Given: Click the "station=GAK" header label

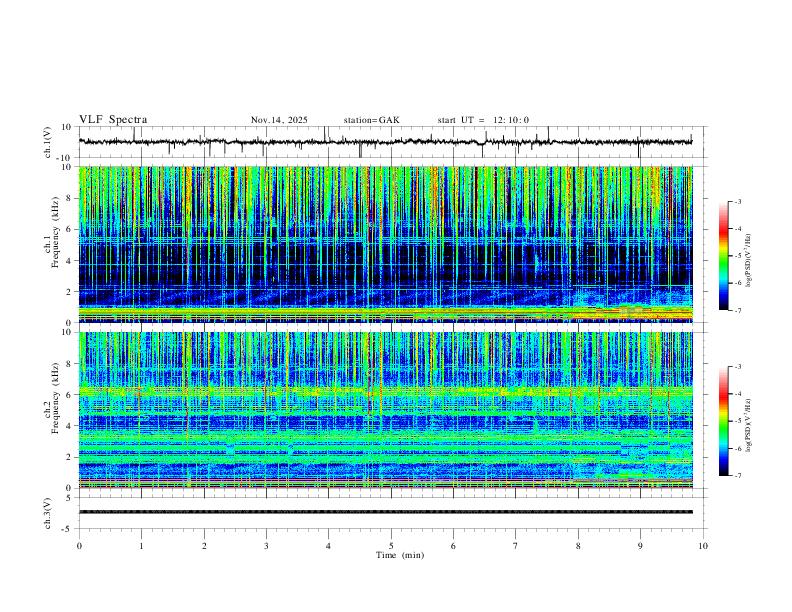Looking at the screenshot, I should pos(371,120).
